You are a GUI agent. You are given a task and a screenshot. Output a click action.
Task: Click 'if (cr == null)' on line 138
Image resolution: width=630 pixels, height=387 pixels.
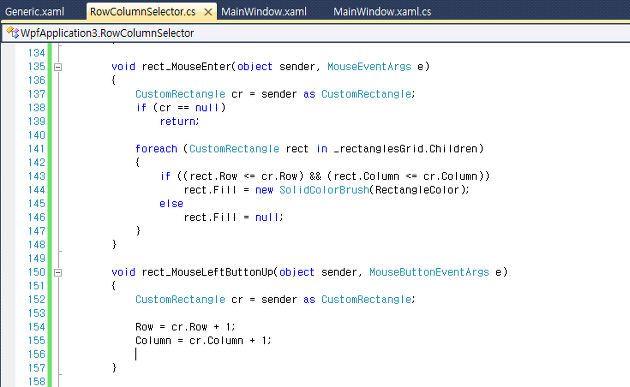point(181,108)
